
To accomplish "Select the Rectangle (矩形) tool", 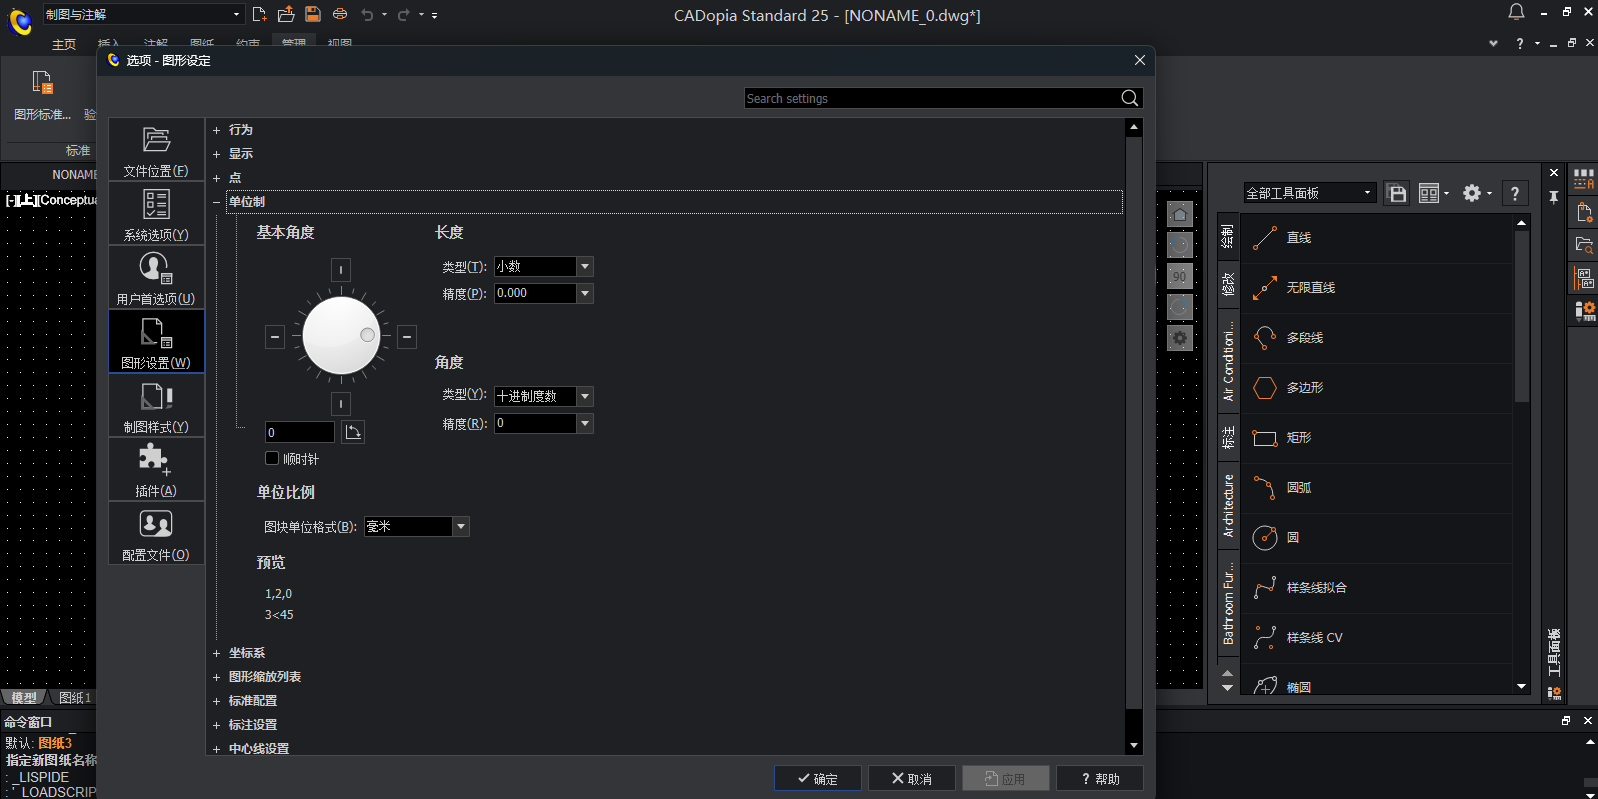I will point(1298,438).
